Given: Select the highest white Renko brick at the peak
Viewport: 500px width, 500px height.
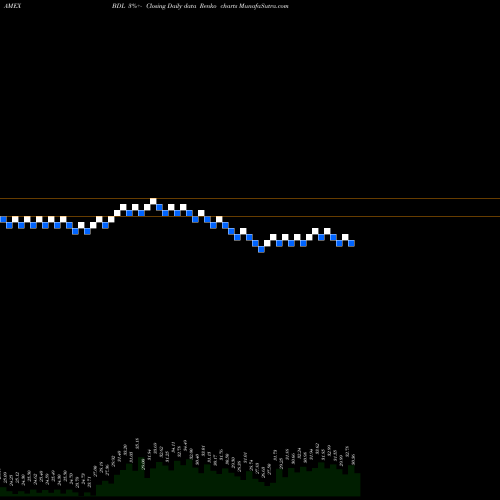Looking at the screenshot, I should (x=153, y=201).
